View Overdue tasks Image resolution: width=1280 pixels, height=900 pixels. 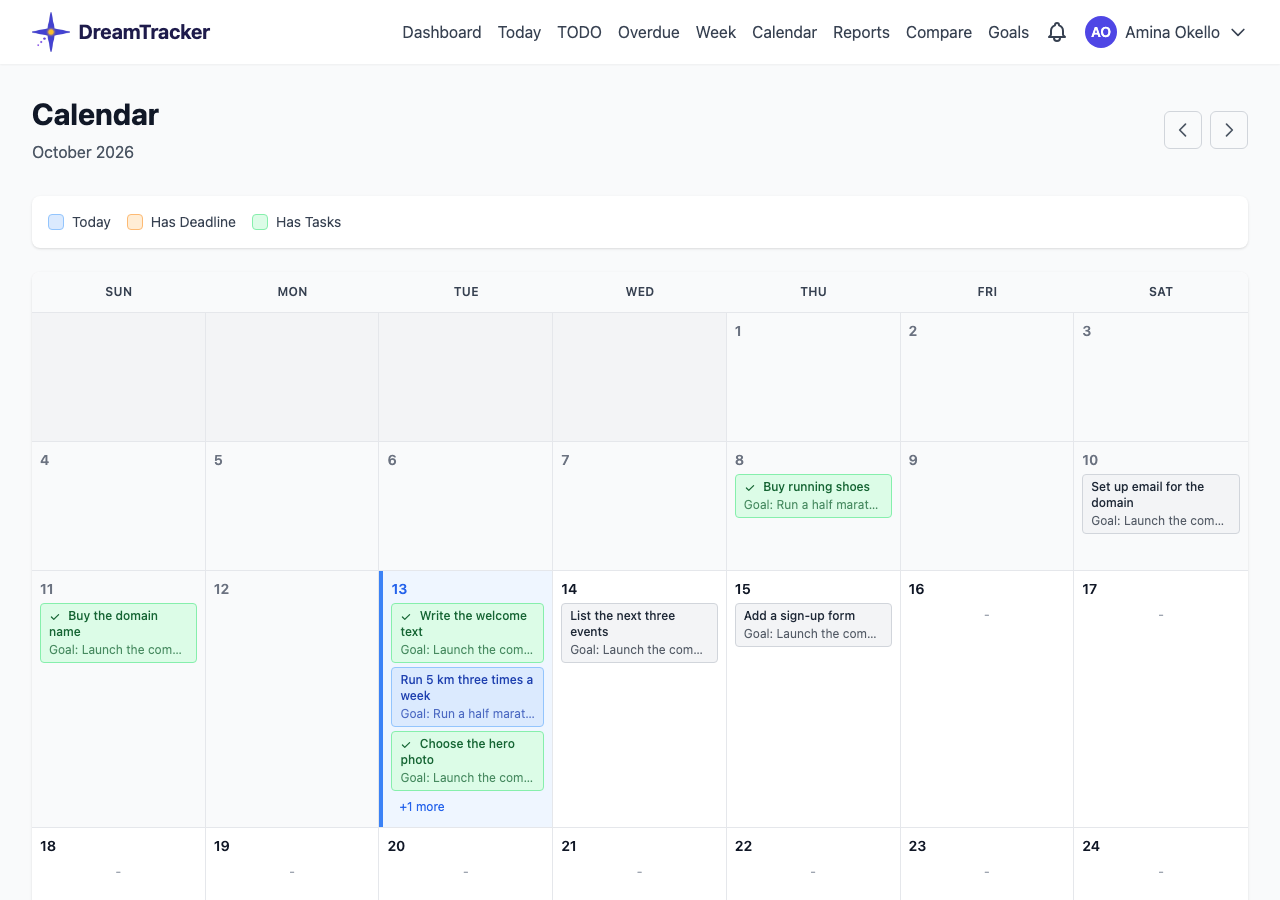tap(648, 32)
